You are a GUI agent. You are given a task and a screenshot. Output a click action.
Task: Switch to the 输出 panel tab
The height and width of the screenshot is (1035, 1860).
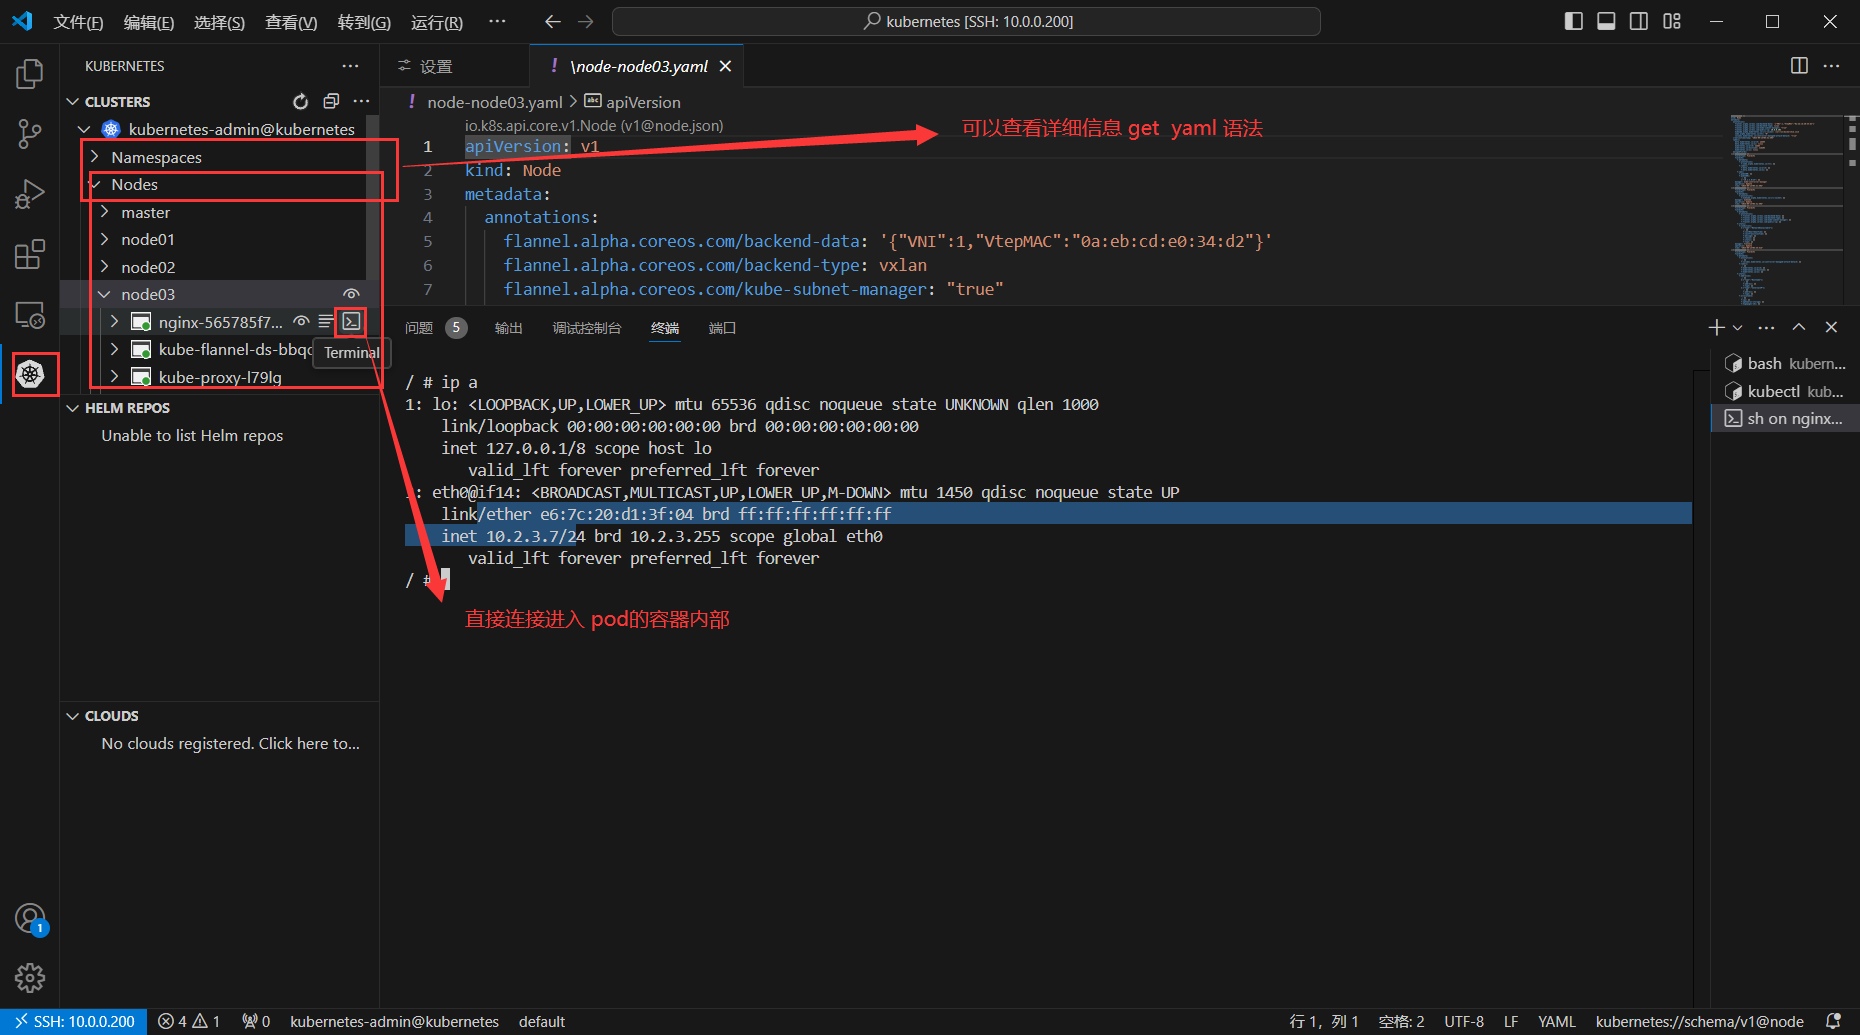pos(508,328)
